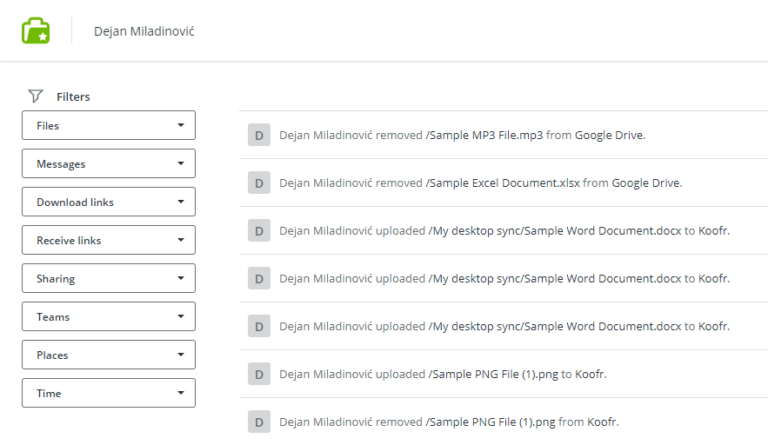
Task: Open the Teams filter dropdown
Action: [x=108, y=317]
